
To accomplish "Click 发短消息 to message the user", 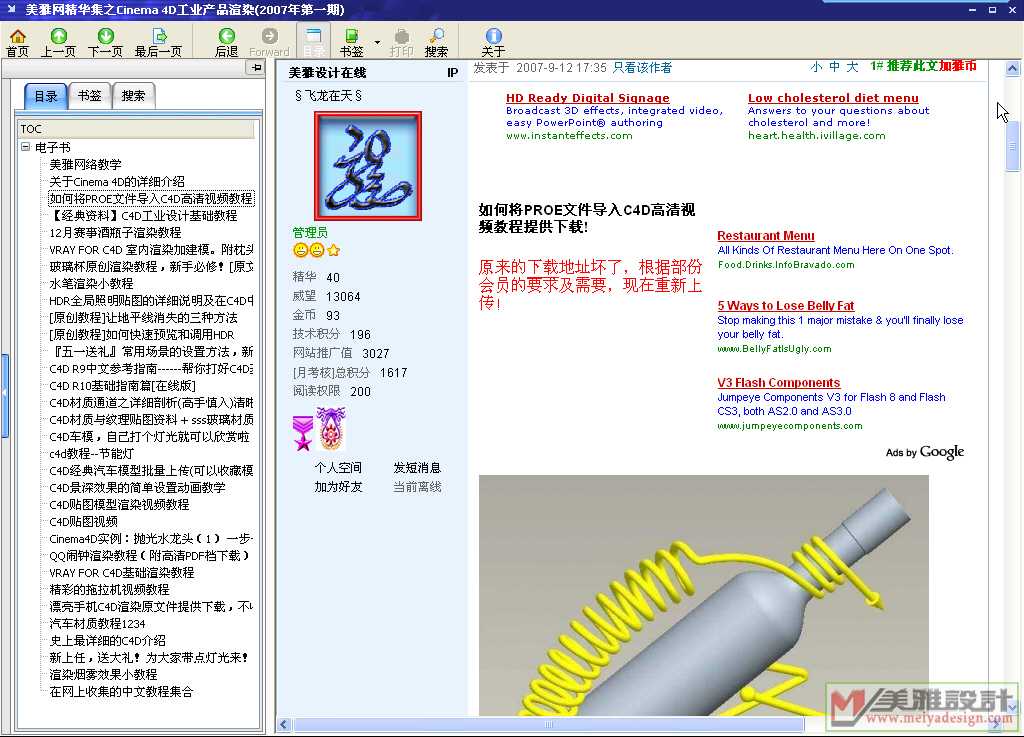I will pyautogui.click(x=417, y=468).
